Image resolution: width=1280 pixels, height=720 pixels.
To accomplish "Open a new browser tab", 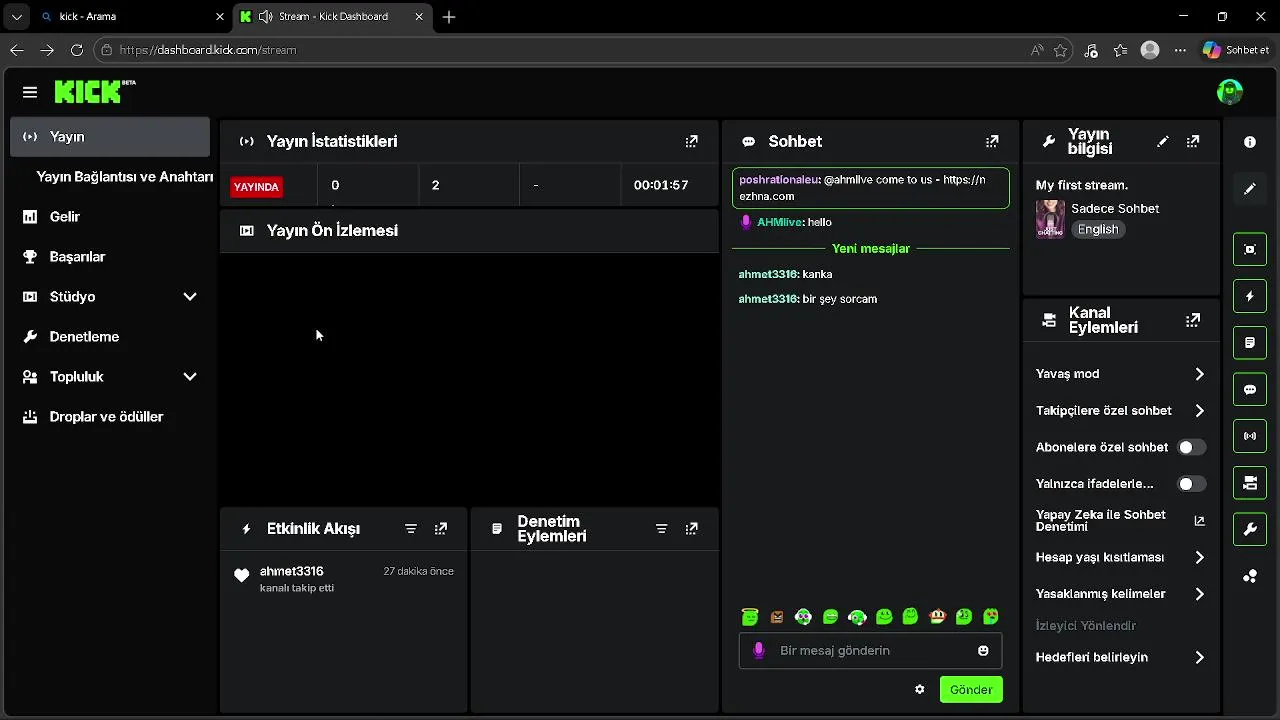I will click(449, 17).
